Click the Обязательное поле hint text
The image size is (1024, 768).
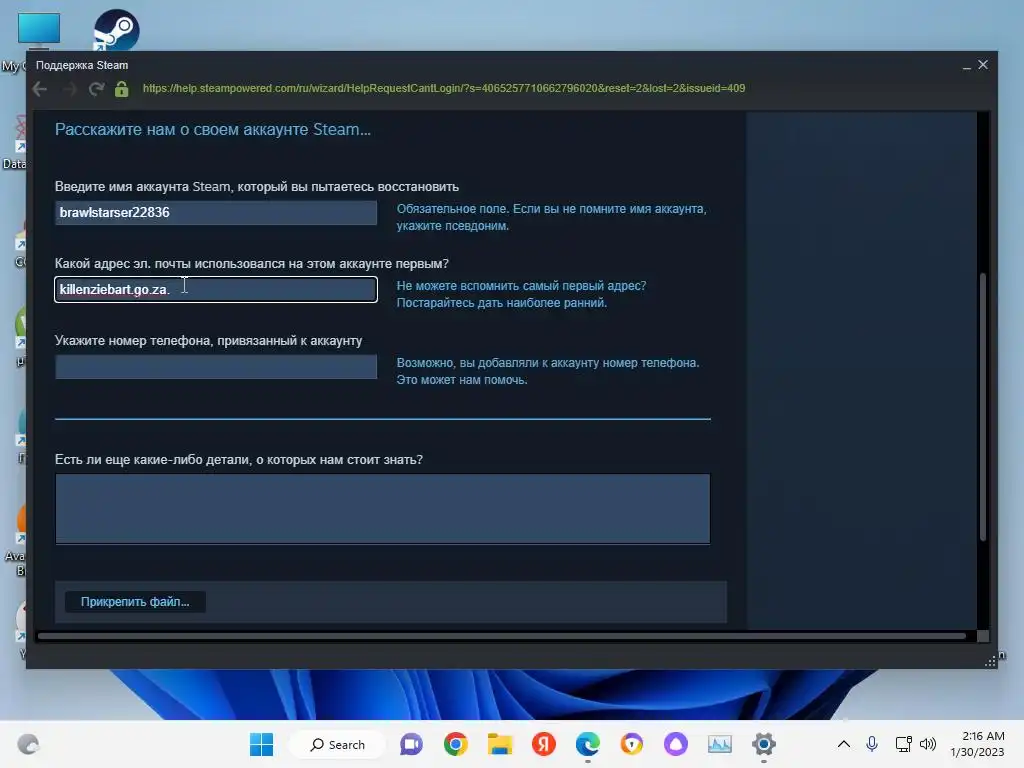[x=552, y=217]
